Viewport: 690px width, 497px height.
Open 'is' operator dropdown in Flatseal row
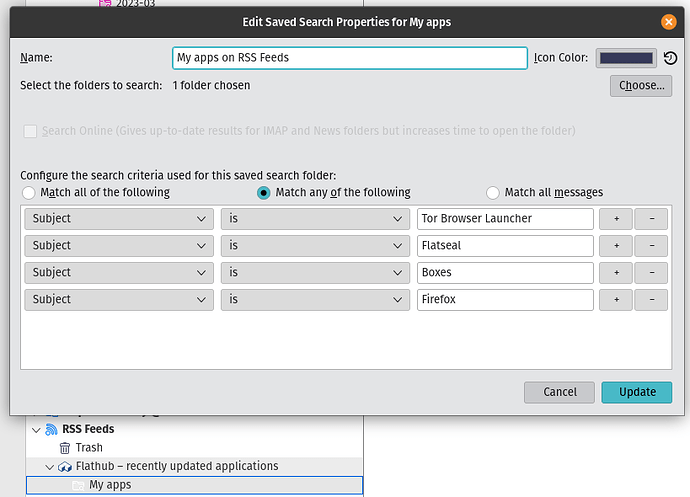[x=315, y=246]
